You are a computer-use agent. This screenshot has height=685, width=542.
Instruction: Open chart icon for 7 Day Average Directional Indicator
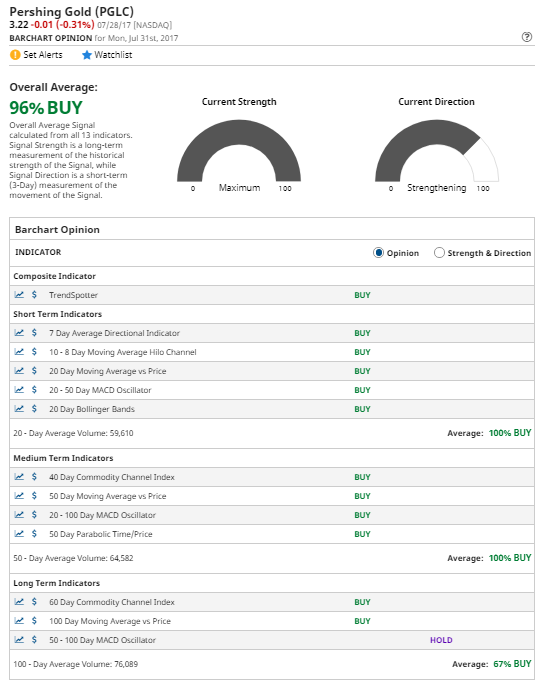(x=19, y=332)
